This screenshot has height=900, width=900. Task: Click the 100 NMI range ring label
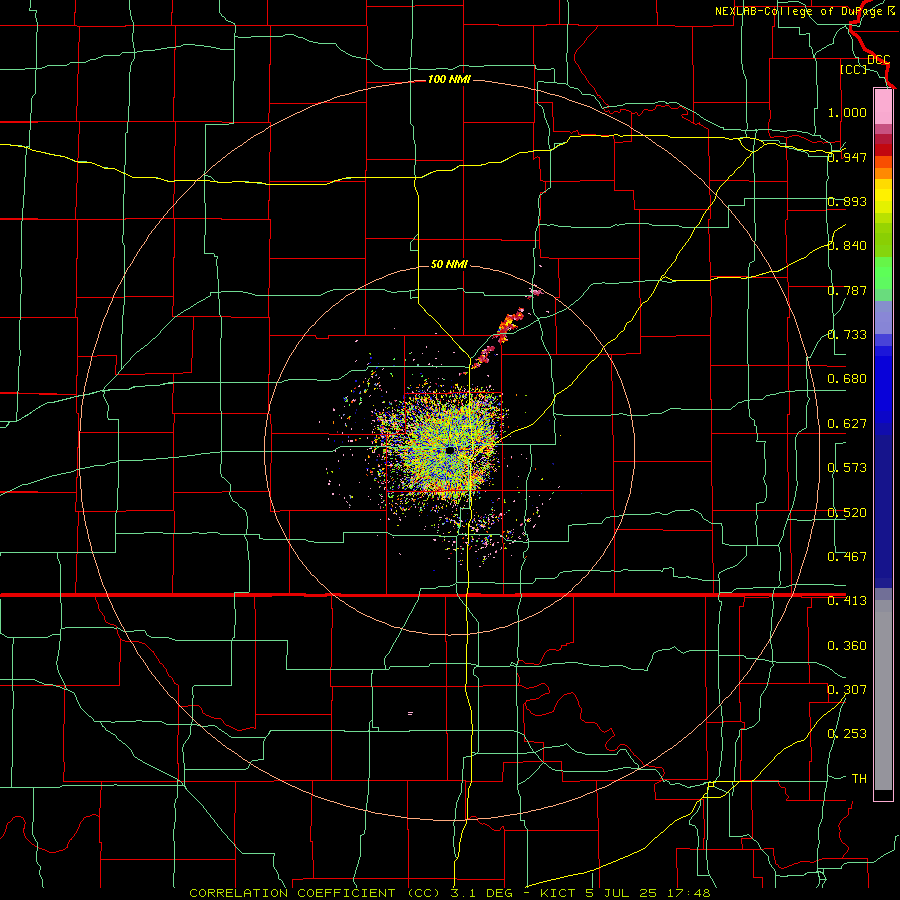coord(449,79)
